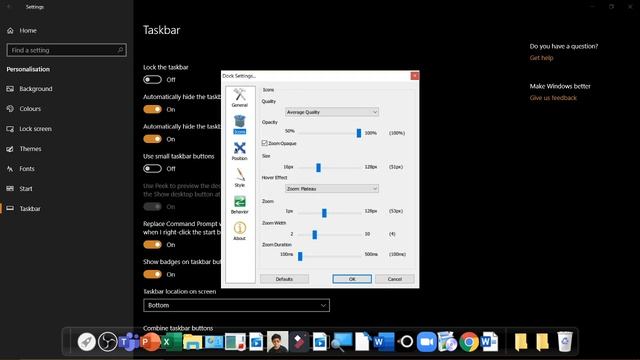Uncheck the Zoom Opaque checkbox

click(264, 143)
